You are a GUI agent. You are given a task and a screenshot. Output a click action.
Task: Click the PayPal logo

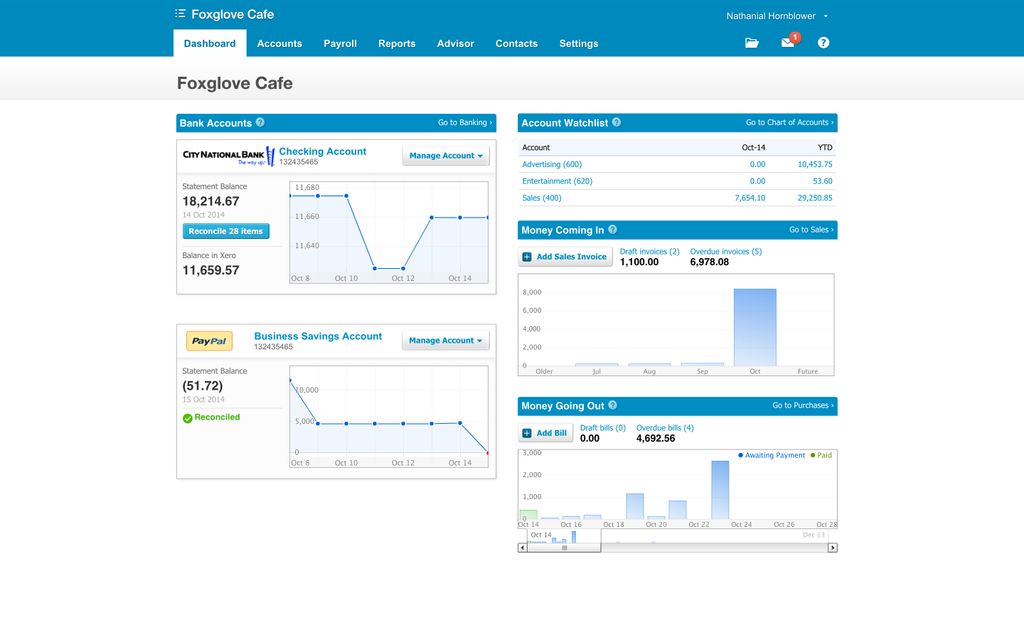point(209,341)
